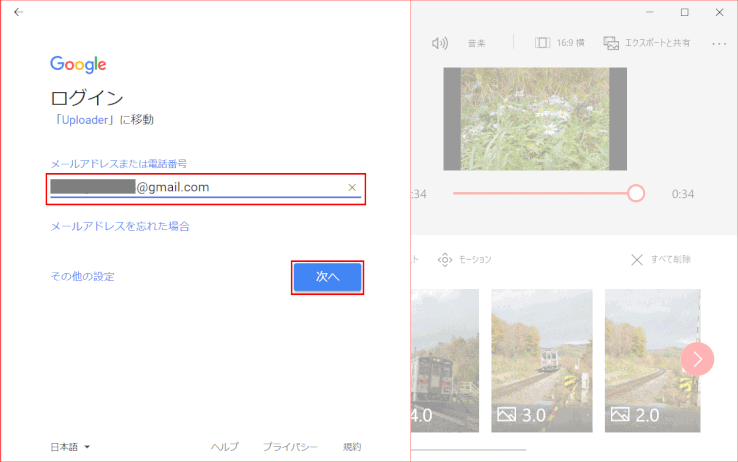This screenshot has height=462, width=738.
Task: Expand the 日本語 language dropdown
Action: coord(70,447)
